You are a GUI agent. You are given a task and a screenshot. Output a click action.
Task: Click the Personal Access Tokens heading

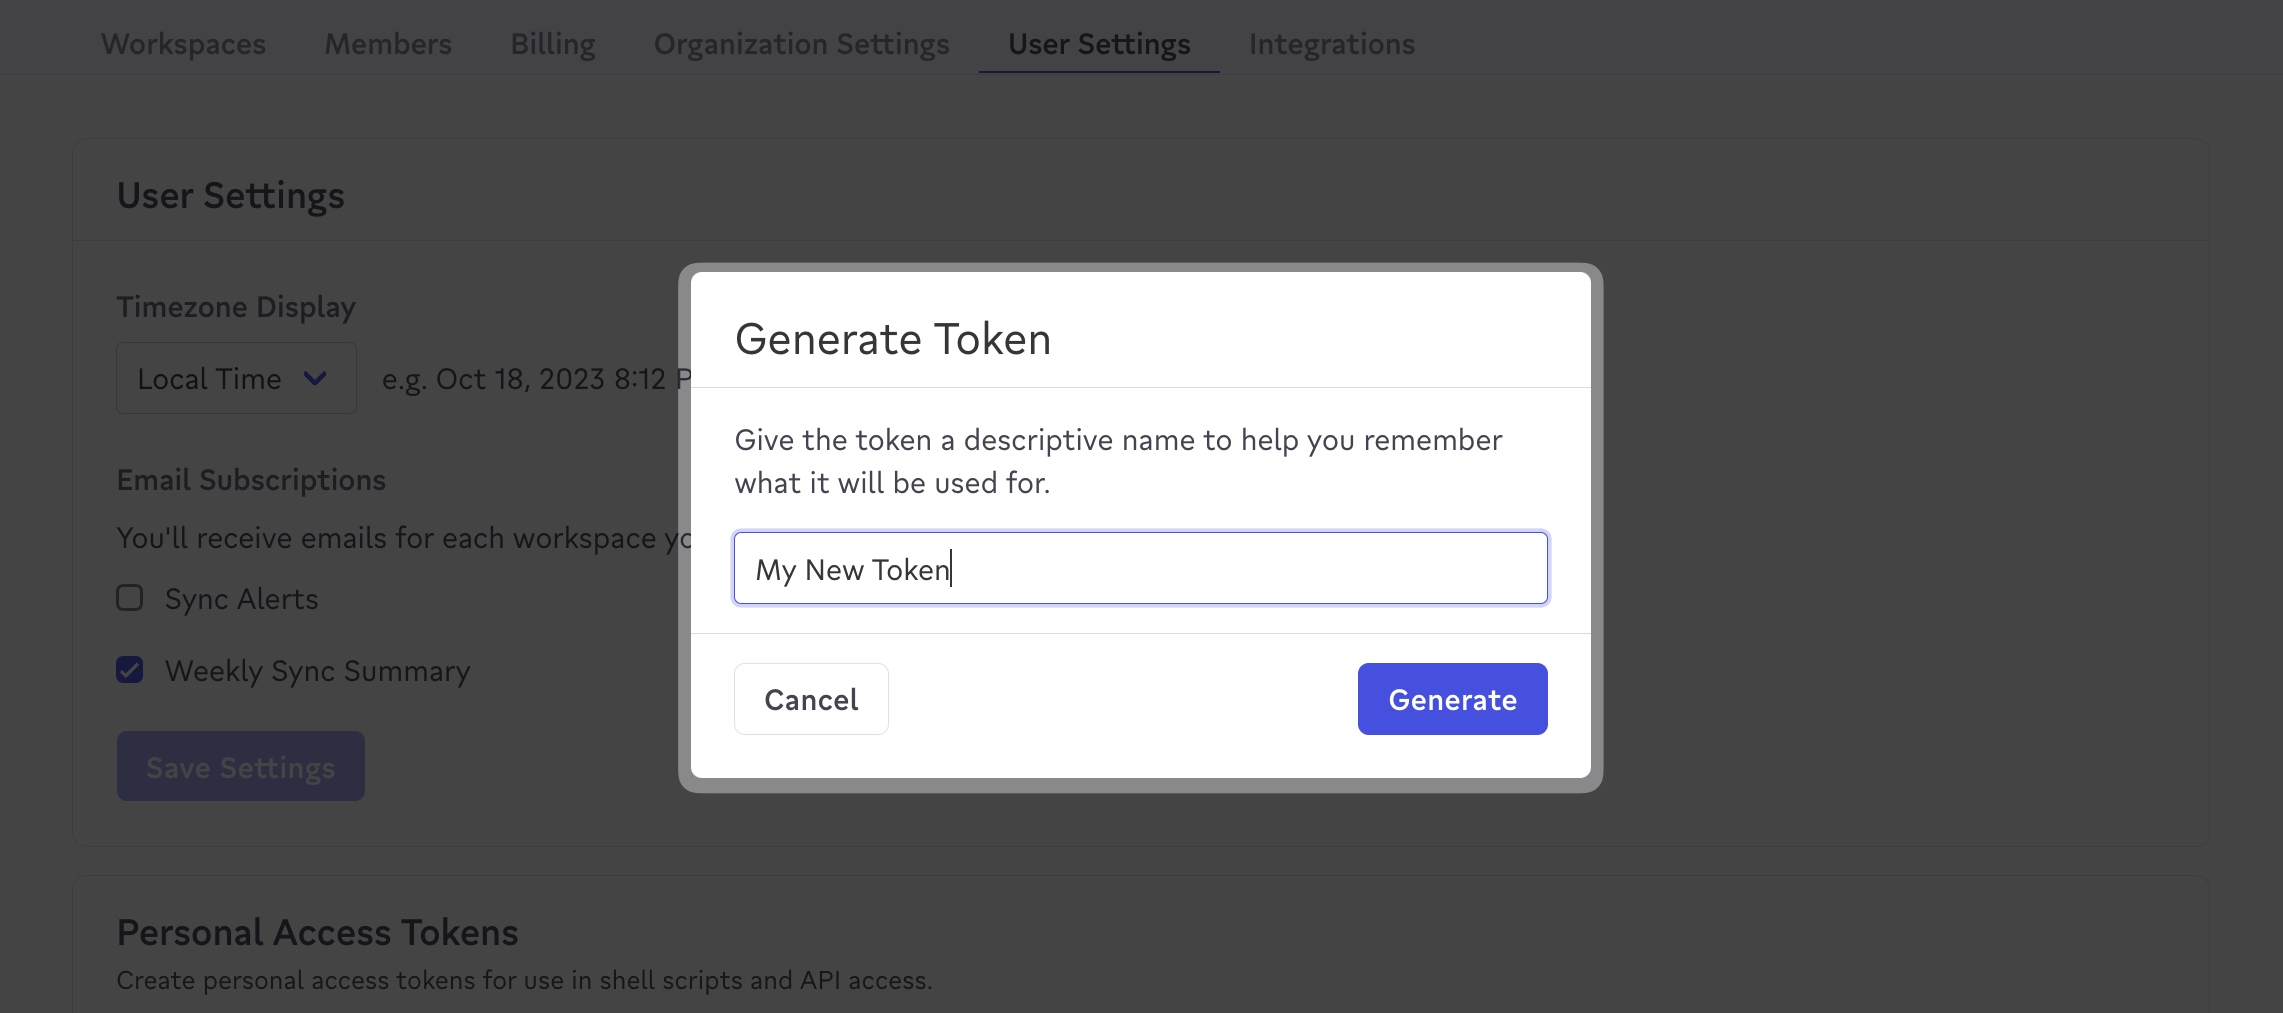317,931
